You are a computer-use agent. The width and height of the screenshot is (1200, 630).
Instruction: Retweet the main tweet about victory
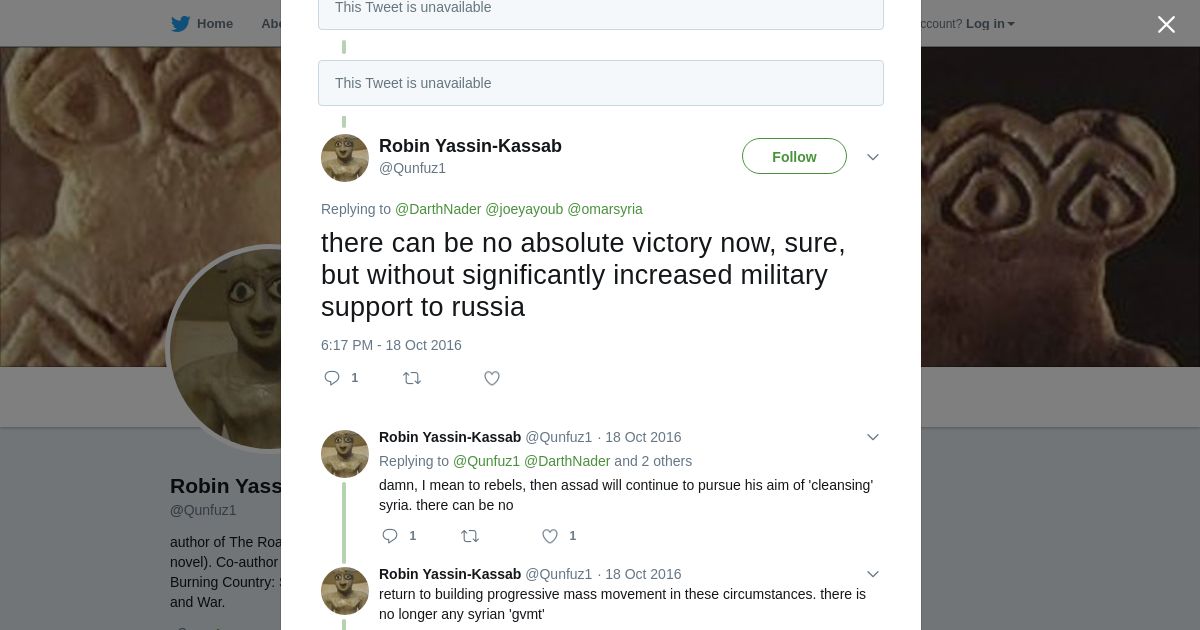(411, 378)
